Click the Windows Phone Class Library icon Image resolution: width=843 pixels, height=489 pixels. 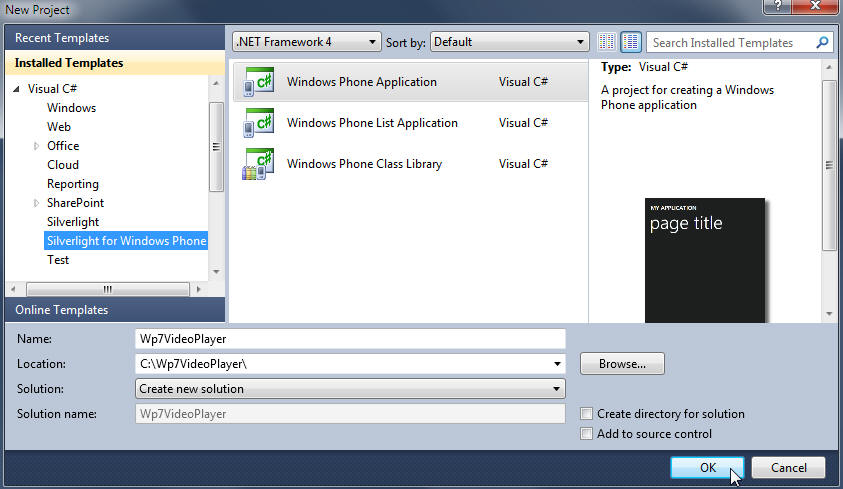259,164
